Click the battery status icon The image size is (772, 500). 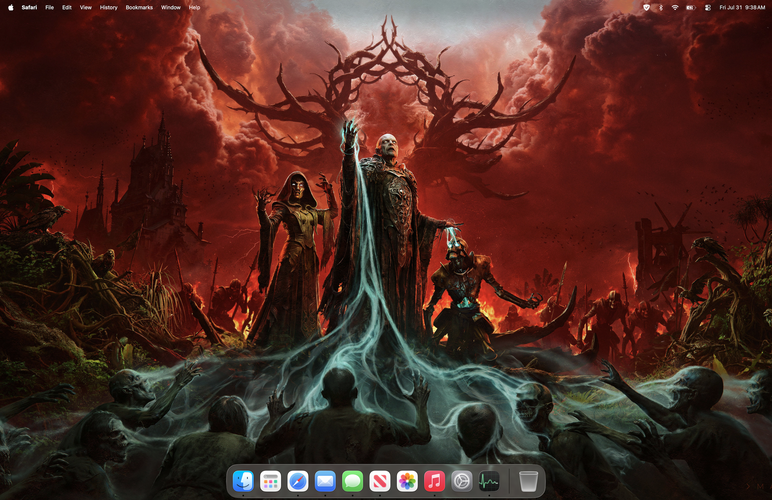coord(691,7)
